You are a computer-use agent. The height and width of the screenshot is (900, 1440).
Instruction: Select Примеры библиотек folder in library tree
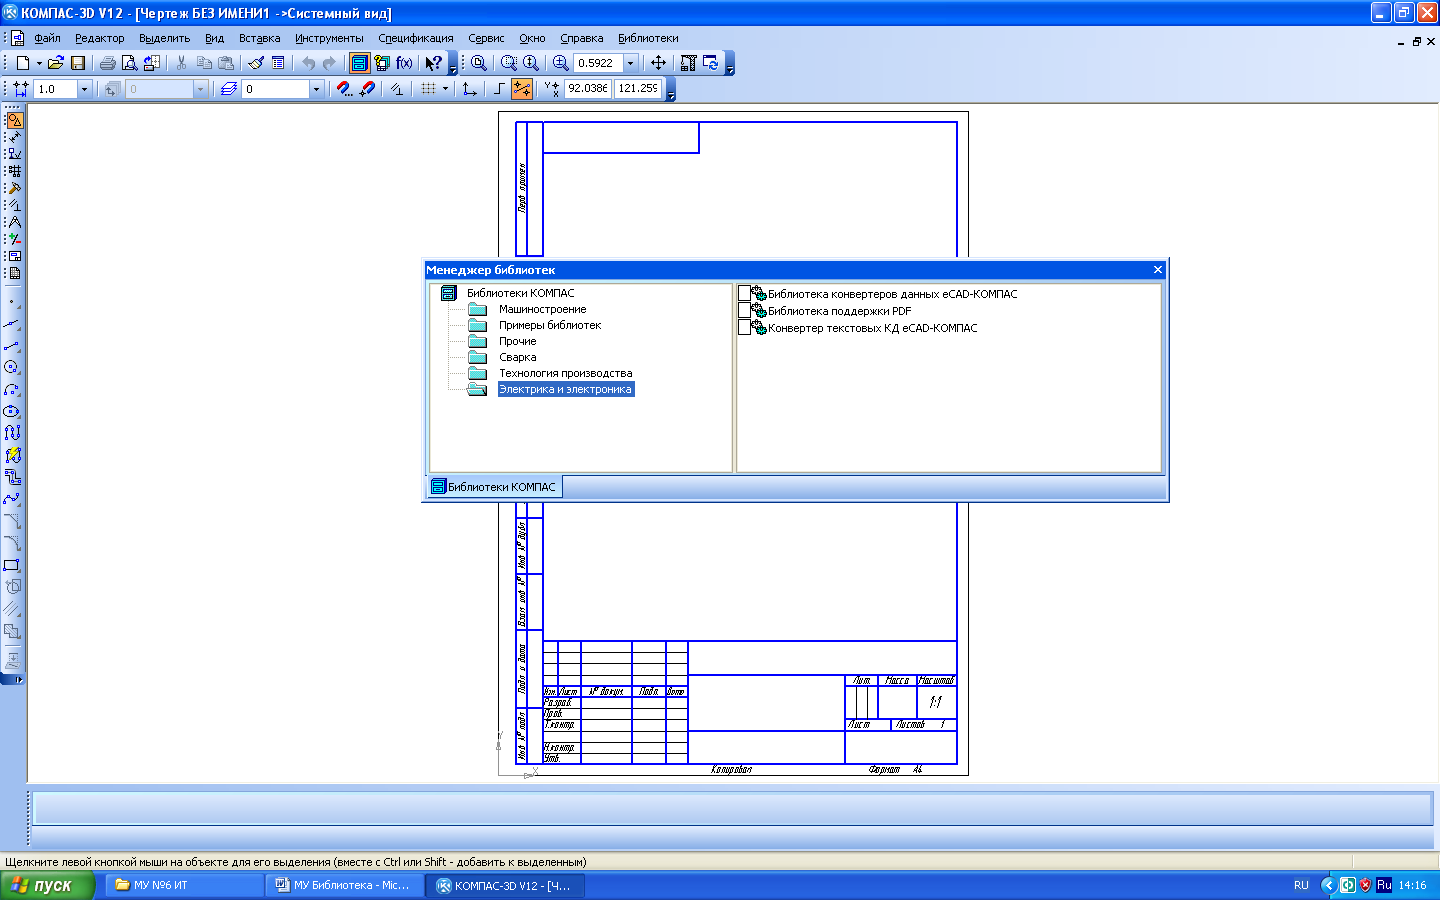click(550, 325)
